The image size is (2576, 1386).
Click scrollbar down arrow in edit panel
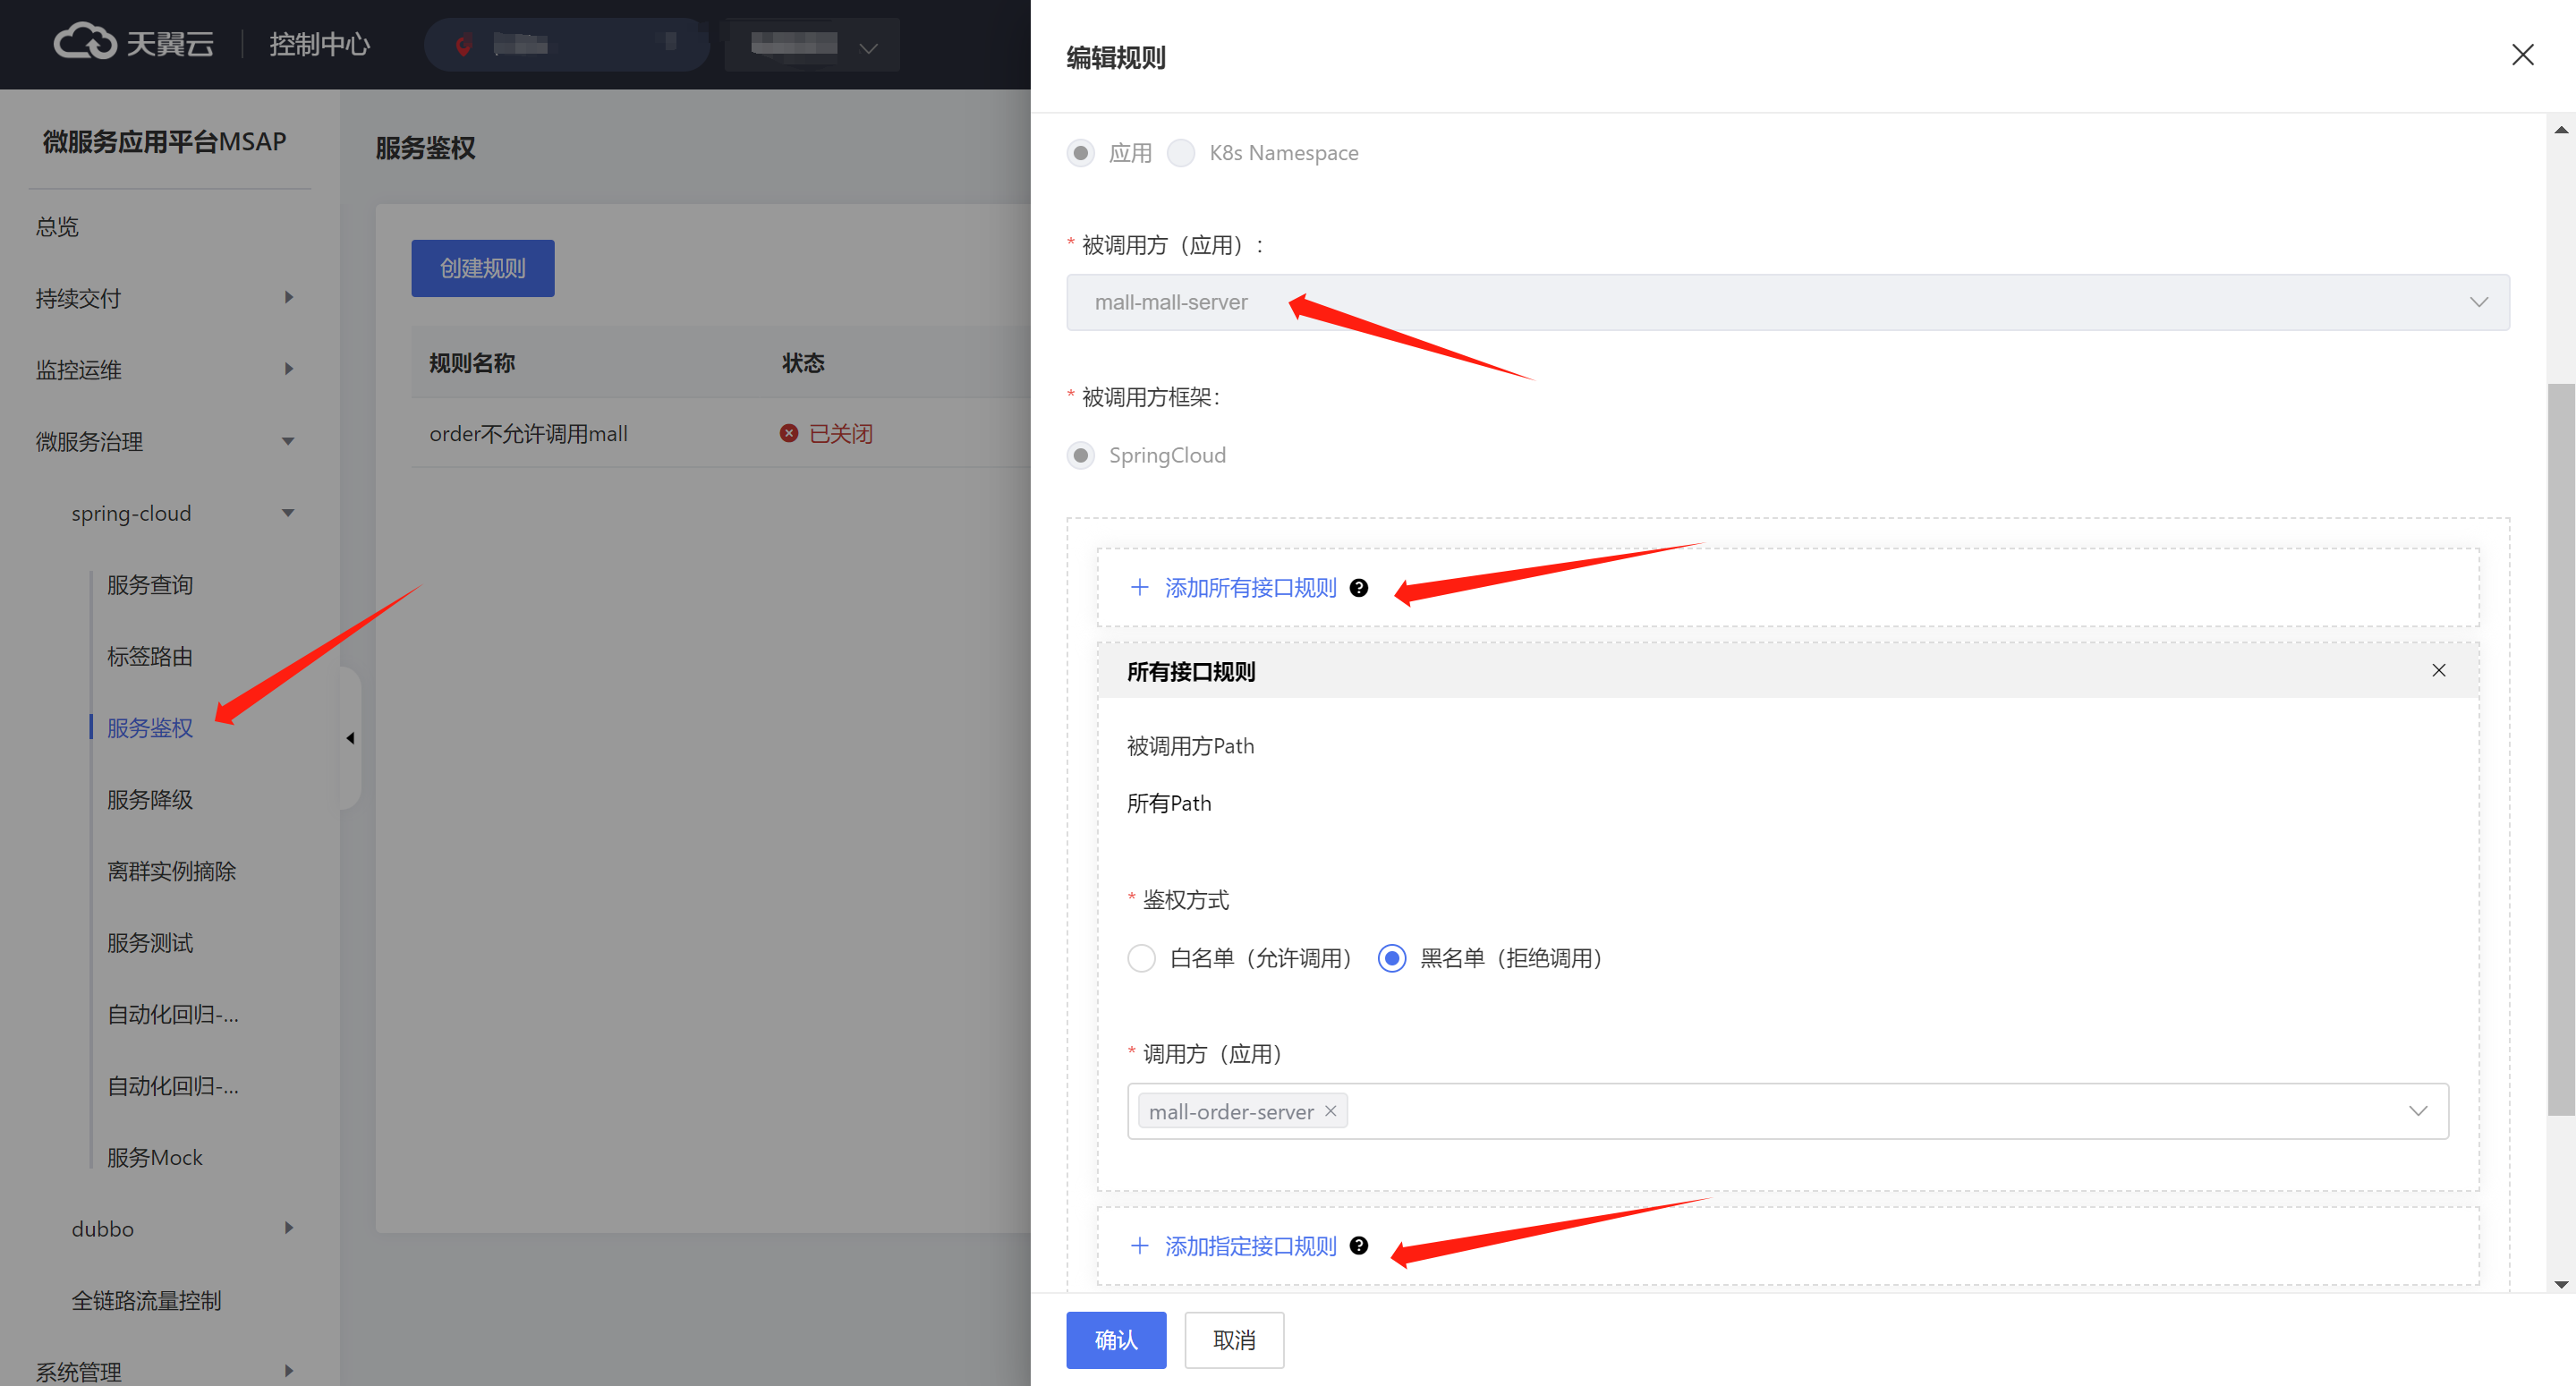(2560, 1284)
